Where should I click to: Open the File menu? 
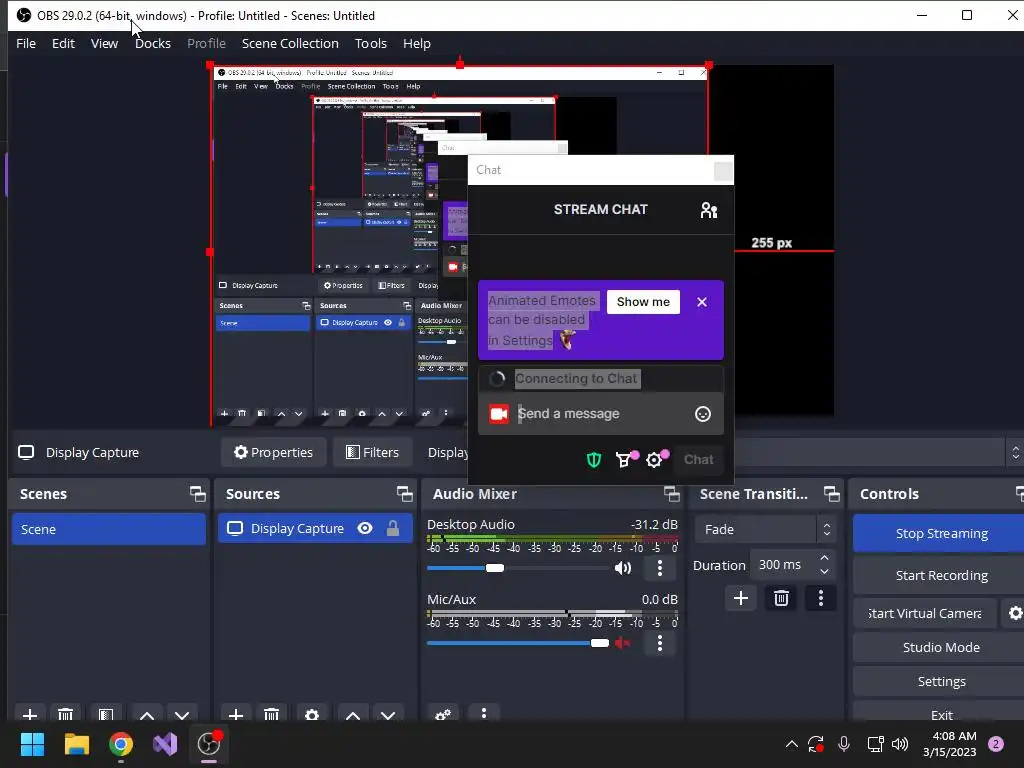(26, 43)
